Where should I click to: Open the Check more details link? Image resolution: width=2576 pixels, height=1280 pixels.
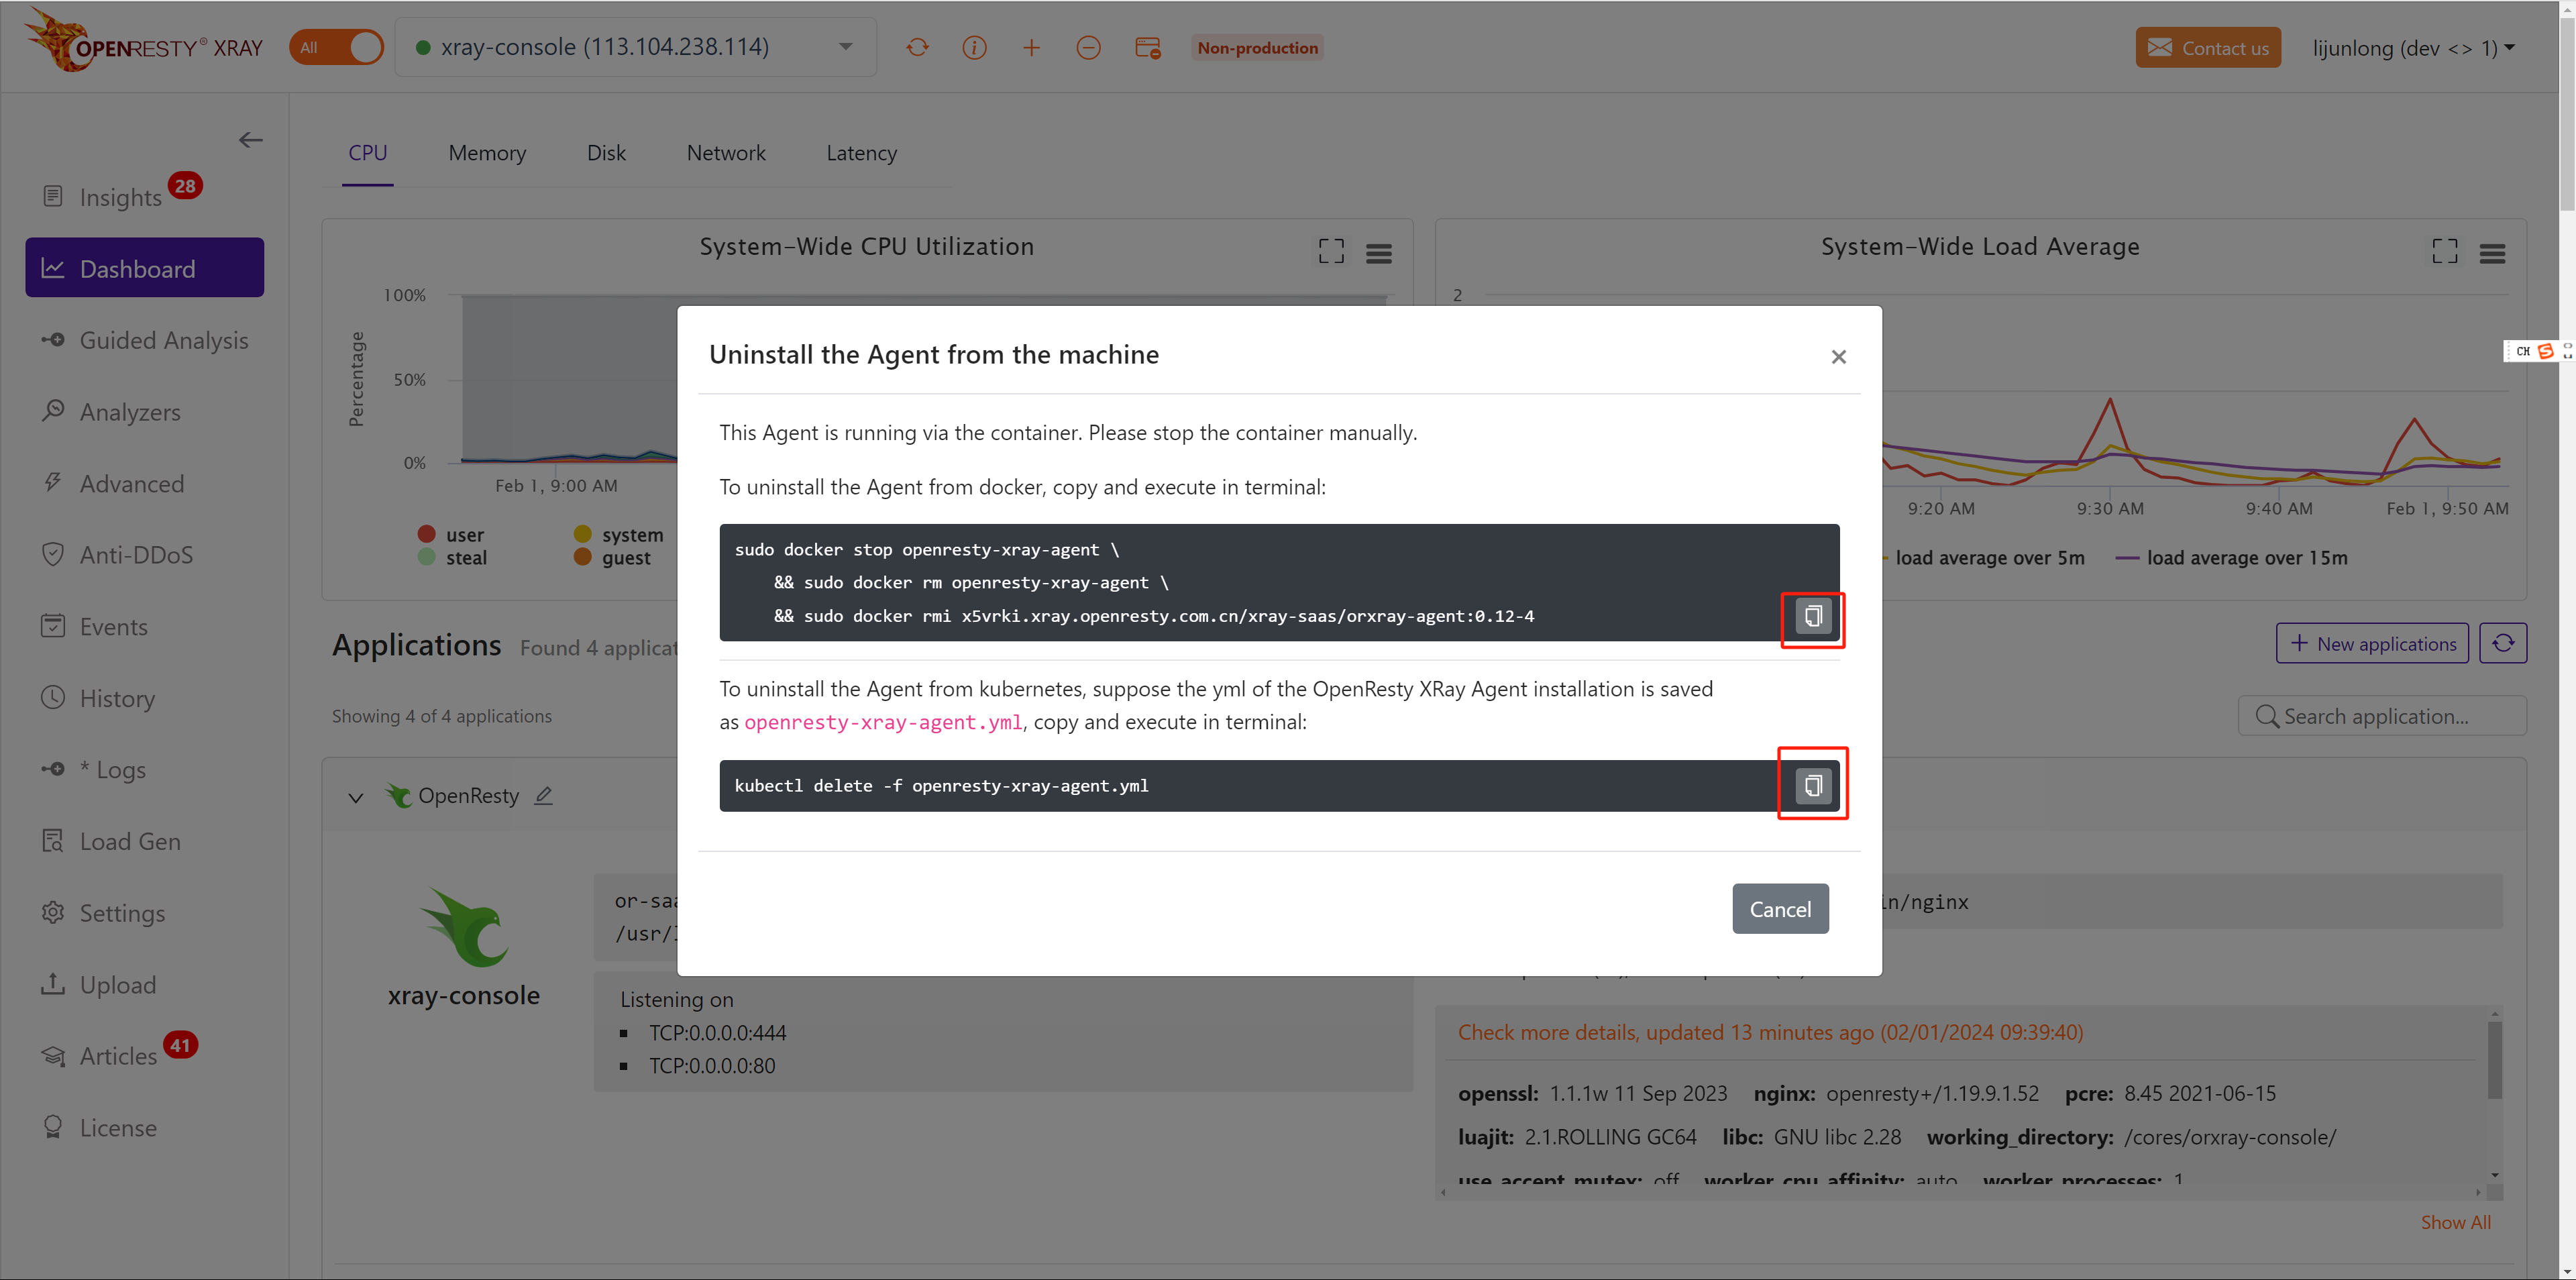click(1770, 1032)
